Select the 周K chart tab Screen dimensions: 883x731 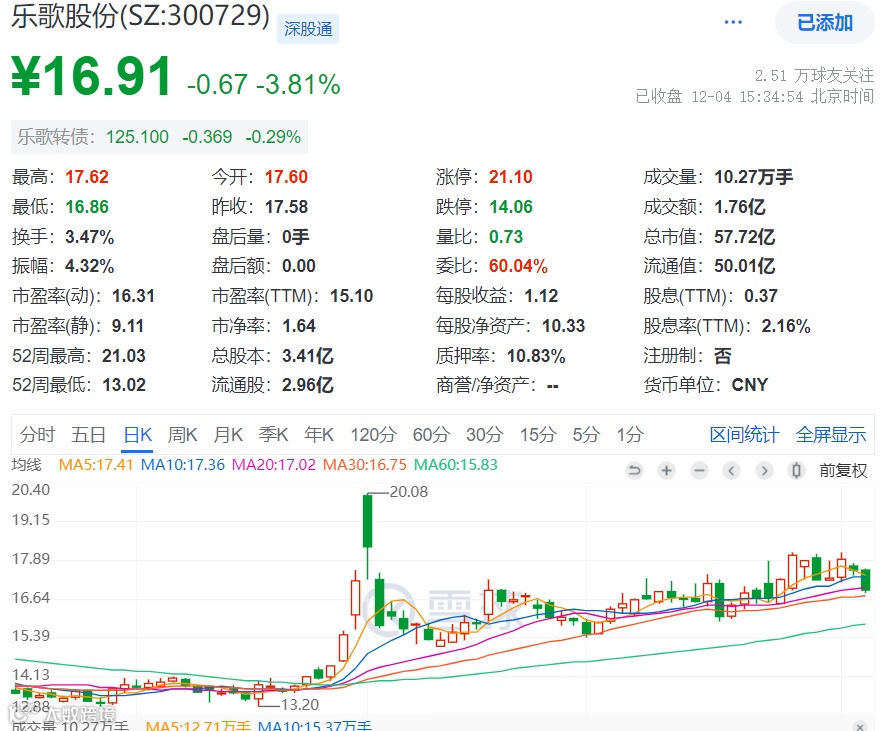182,435
